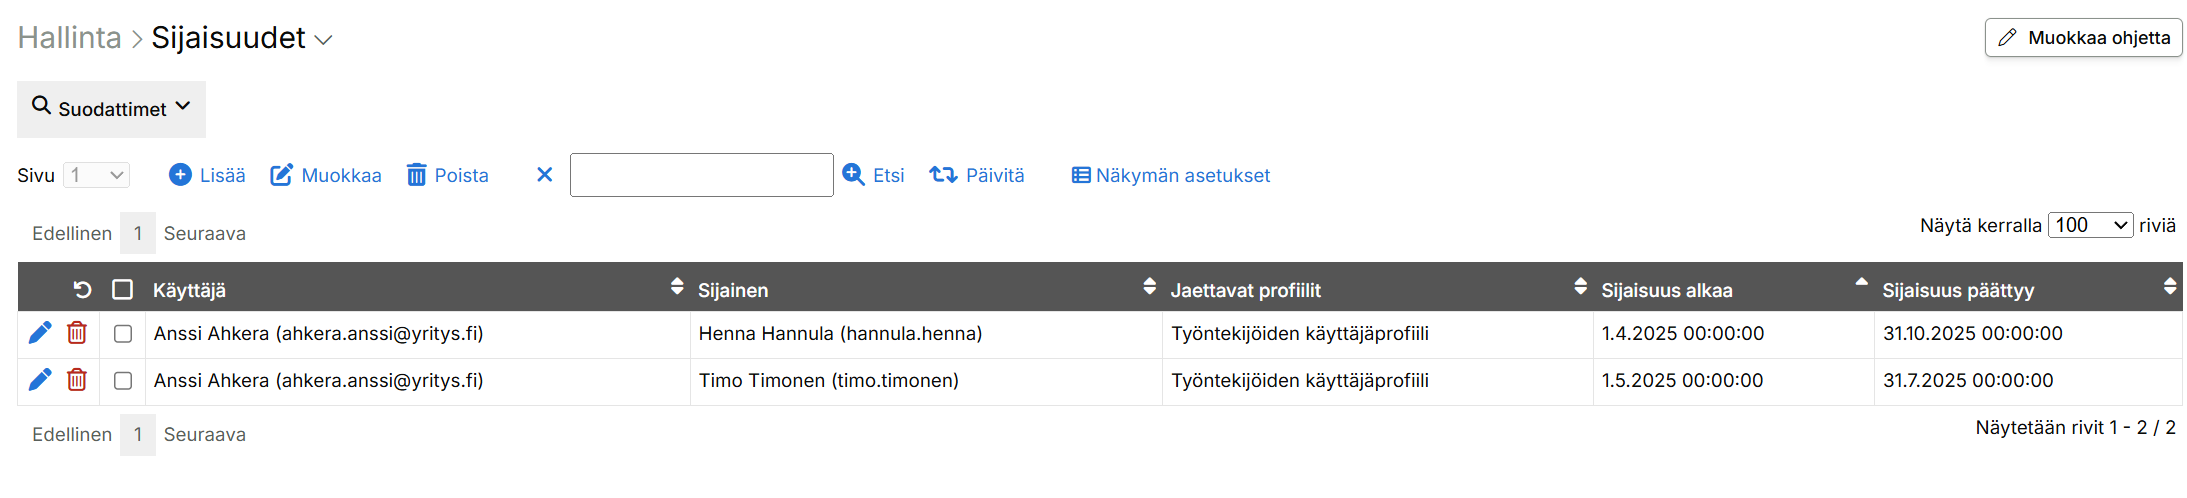Image resolution: width=2187 pixels, height=498 pixels.
Task: Click the pencil icon for Timo Timonen row
Action: 40,380
